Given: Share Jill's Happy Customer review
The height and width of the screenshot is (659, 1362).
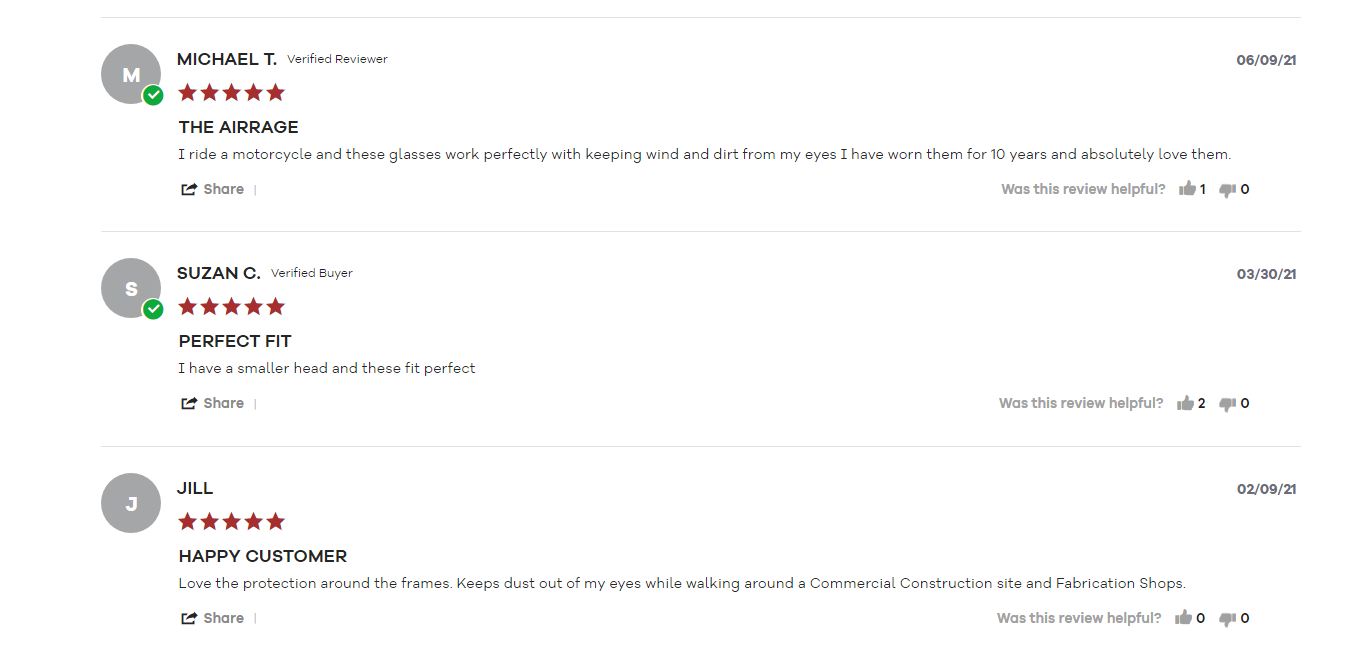Looking at the screenshot, I should point(212,618).
